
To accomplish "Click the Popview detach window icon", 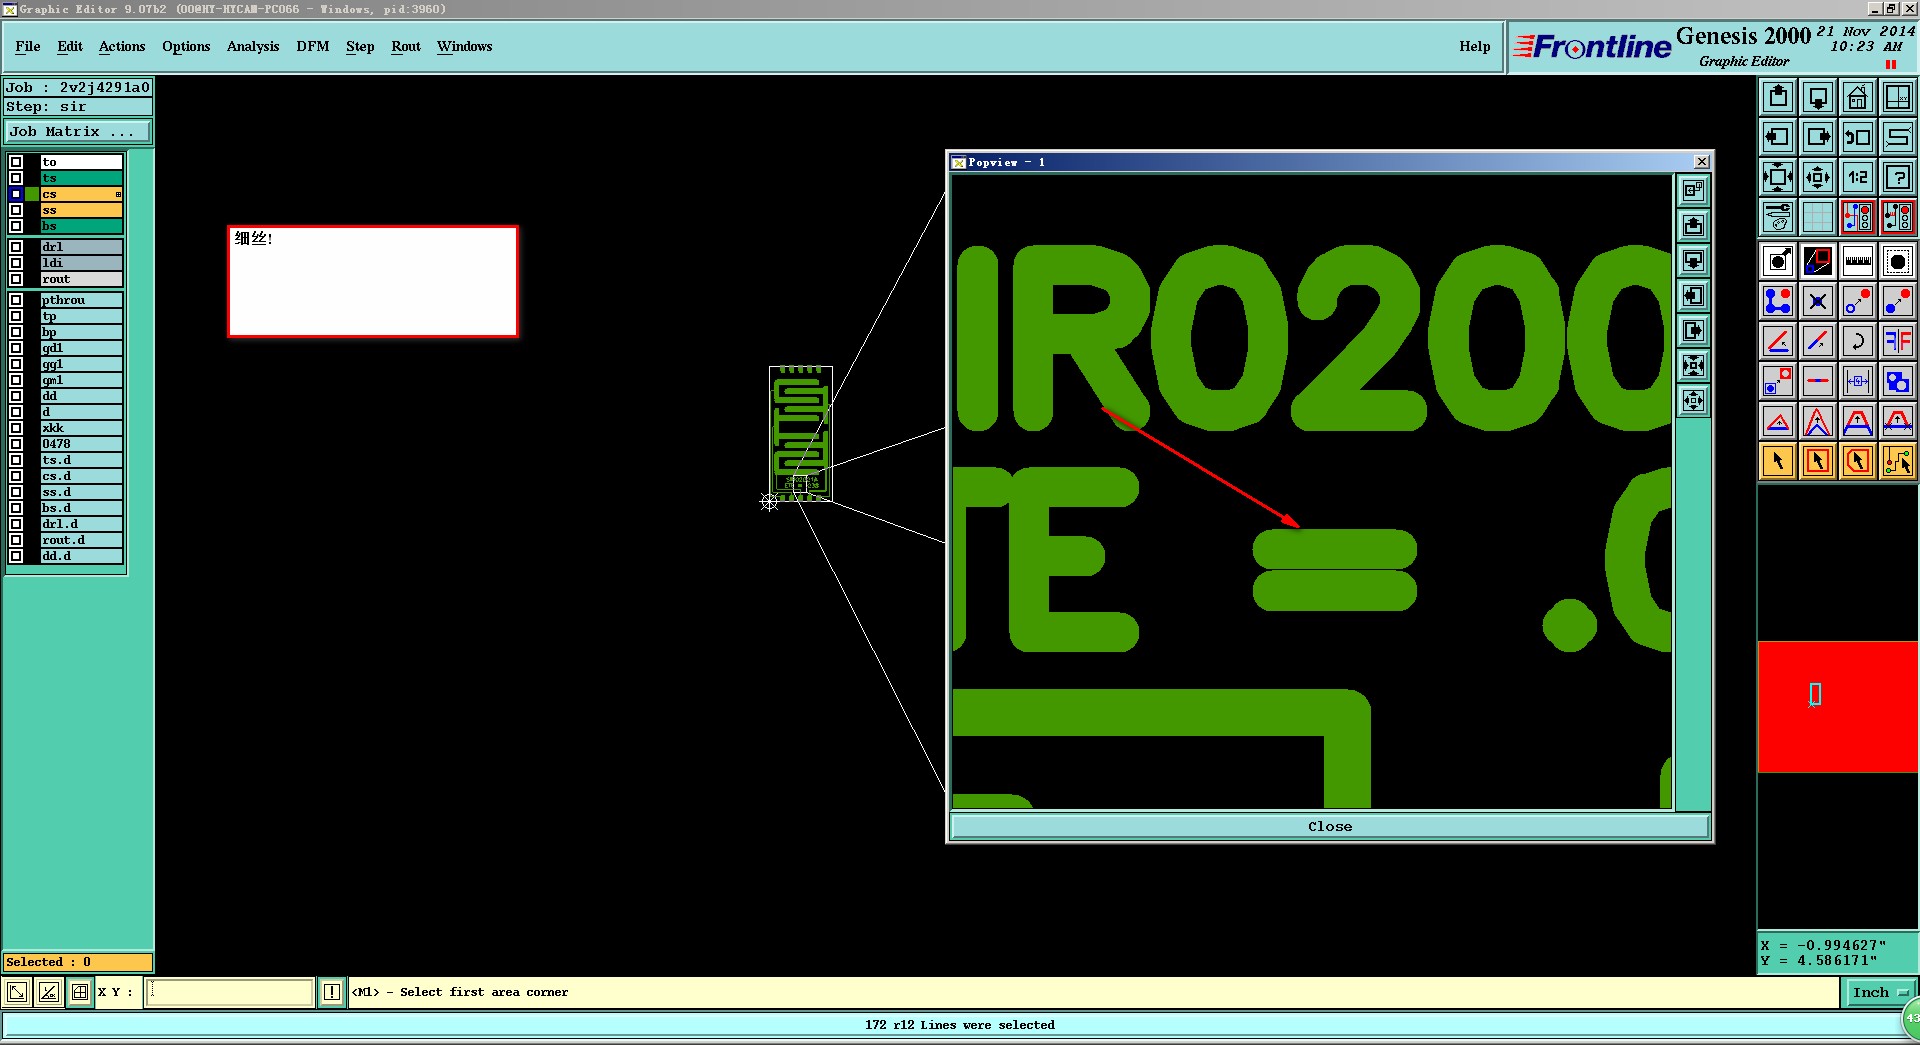I will 1693,190.
